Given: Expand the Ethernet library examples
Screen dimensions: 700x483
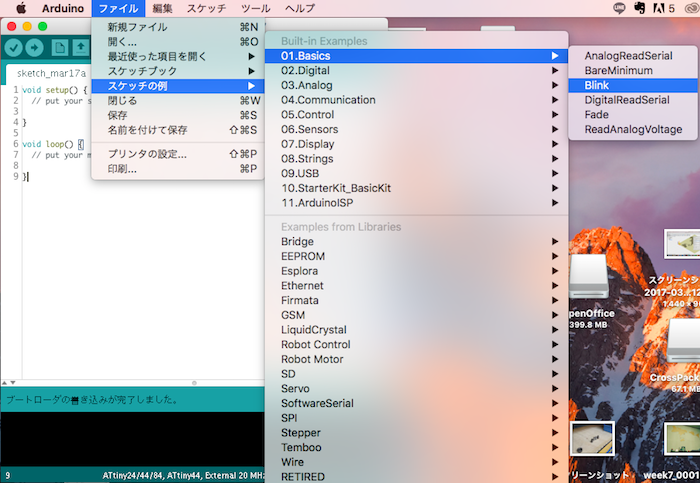Looking at the screenshot, I should pyautogui.click(x=417, y=286).
